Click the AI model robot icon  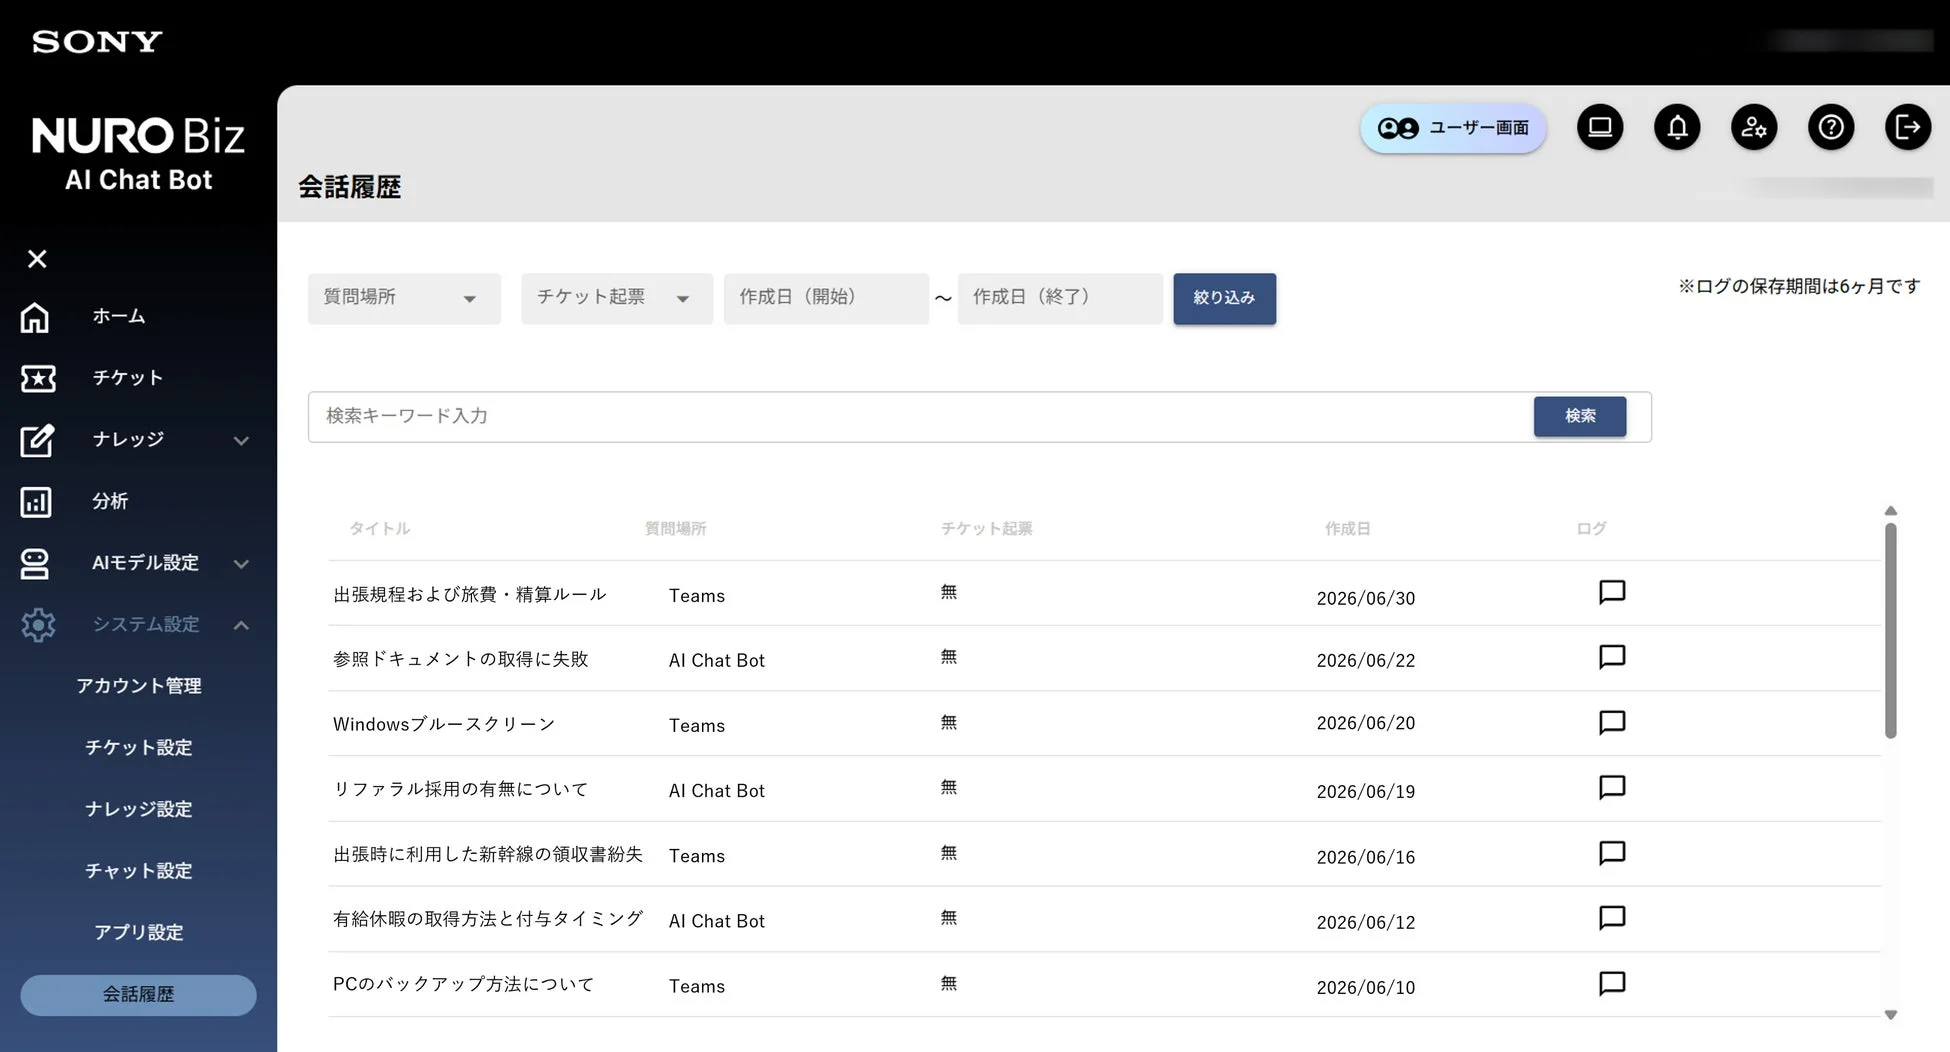(x=35, y=564)
